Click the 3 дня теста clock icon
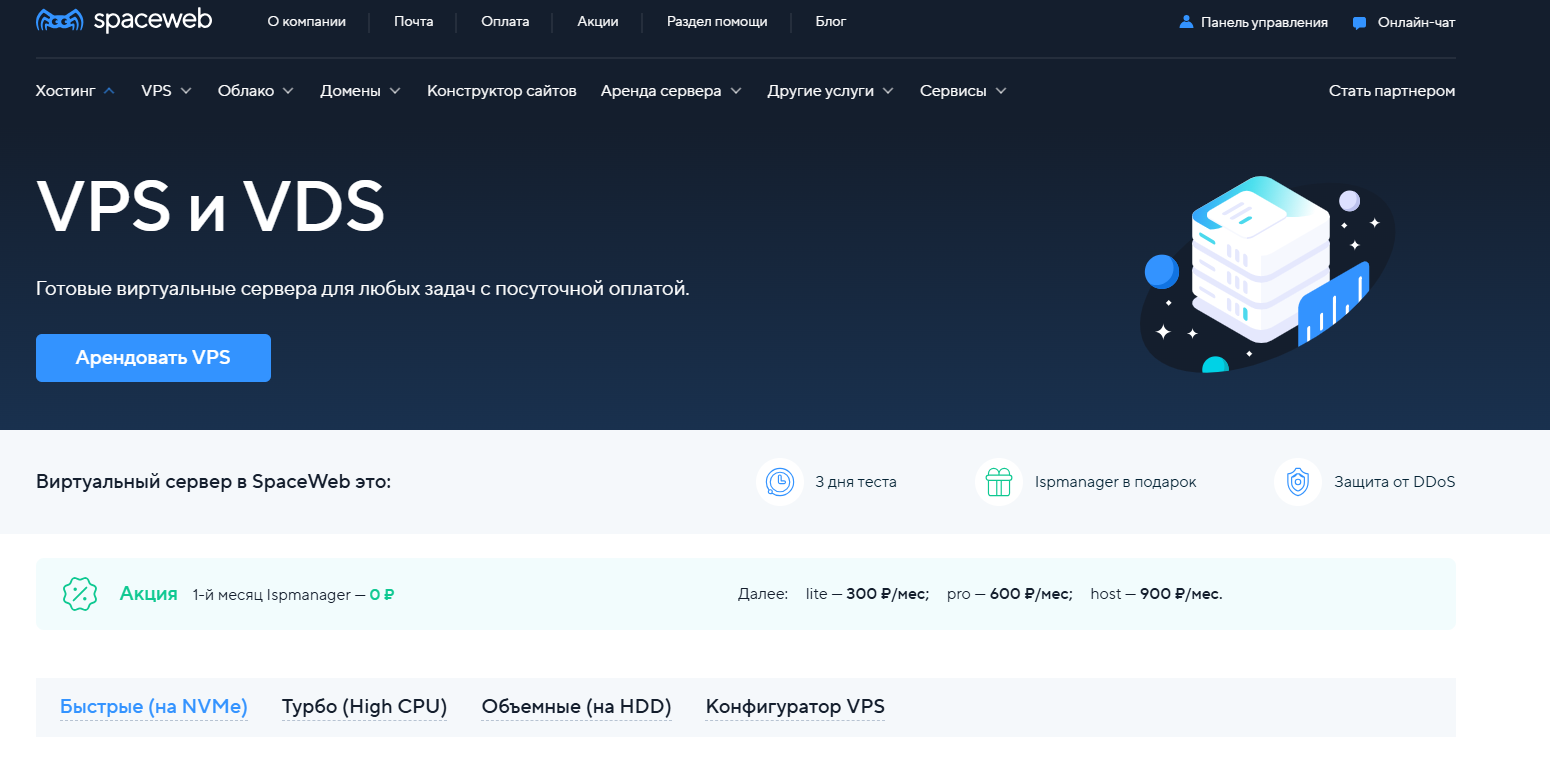The height and width of the screenshot is (760, 1550). point(780,482)
